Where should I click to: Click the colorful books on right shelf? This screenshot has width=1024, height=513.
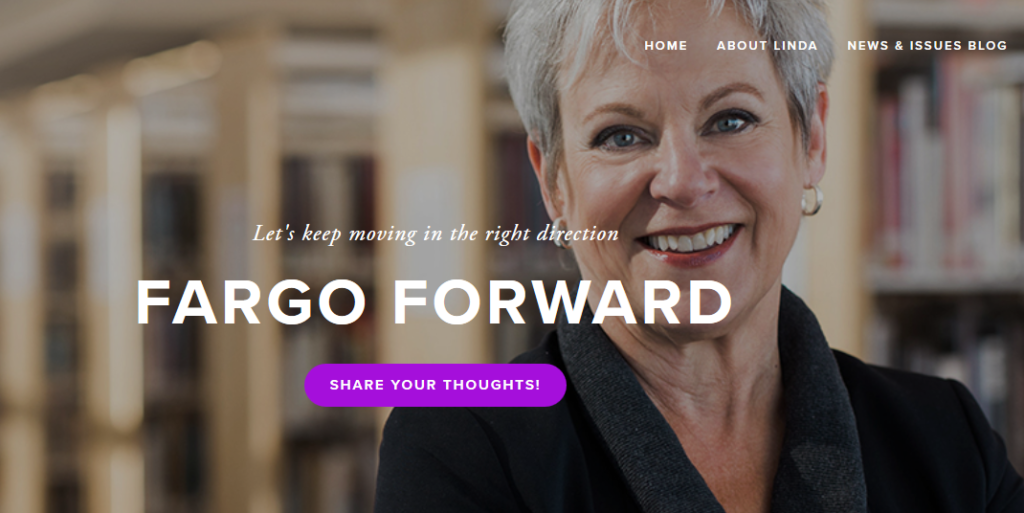click(x=947, y=163)
